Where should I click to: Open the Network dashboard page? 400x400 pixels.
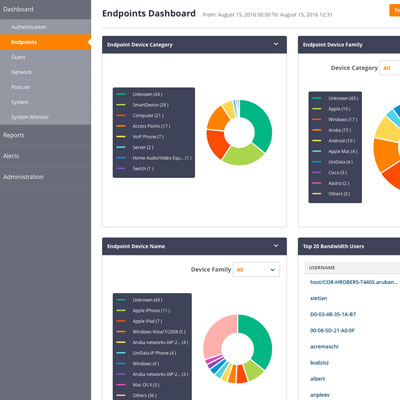[21, 72]
